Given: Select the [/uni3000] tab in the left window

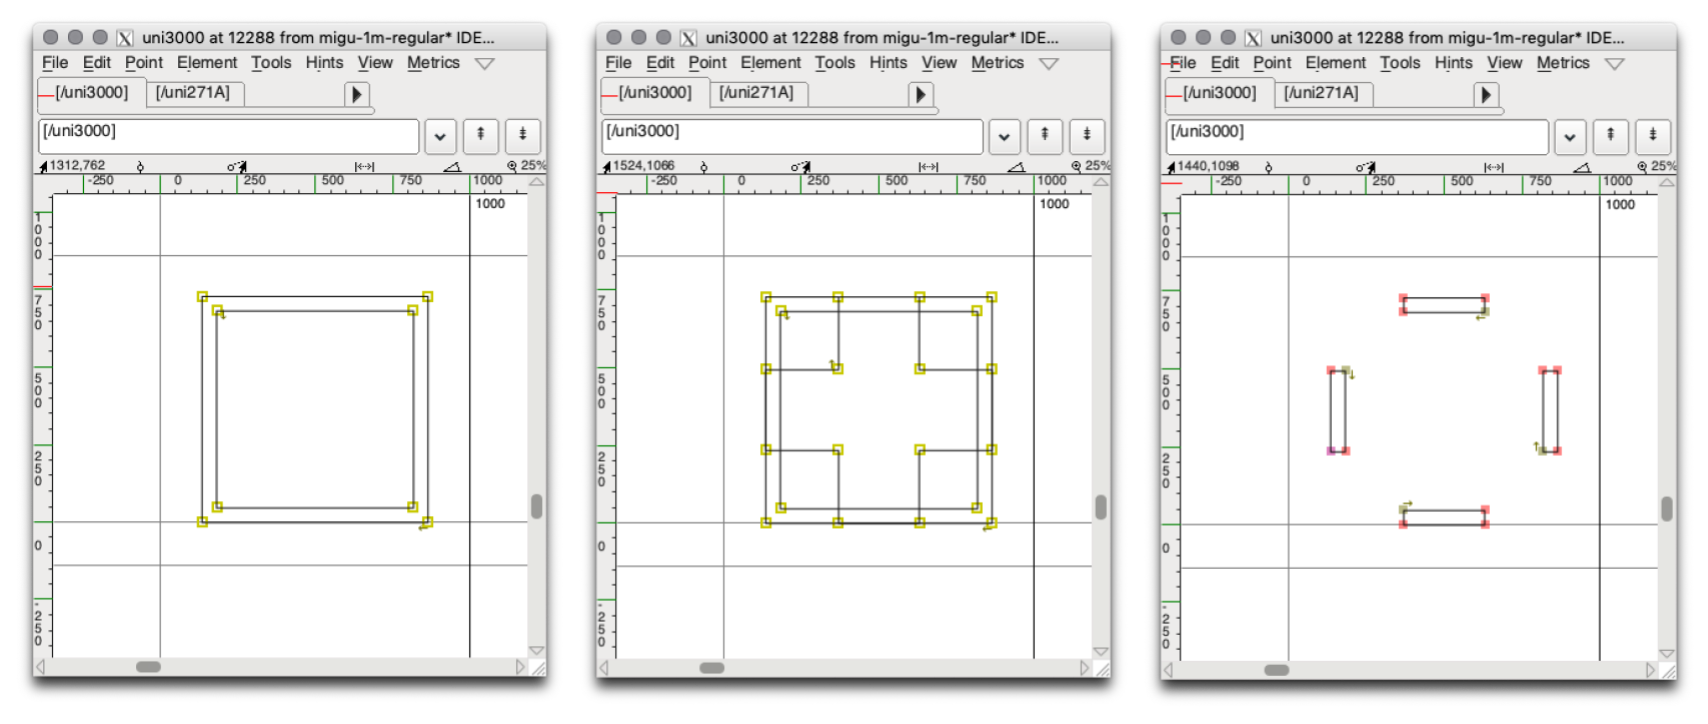Looking at the screenshot, I should click(91, 93).
